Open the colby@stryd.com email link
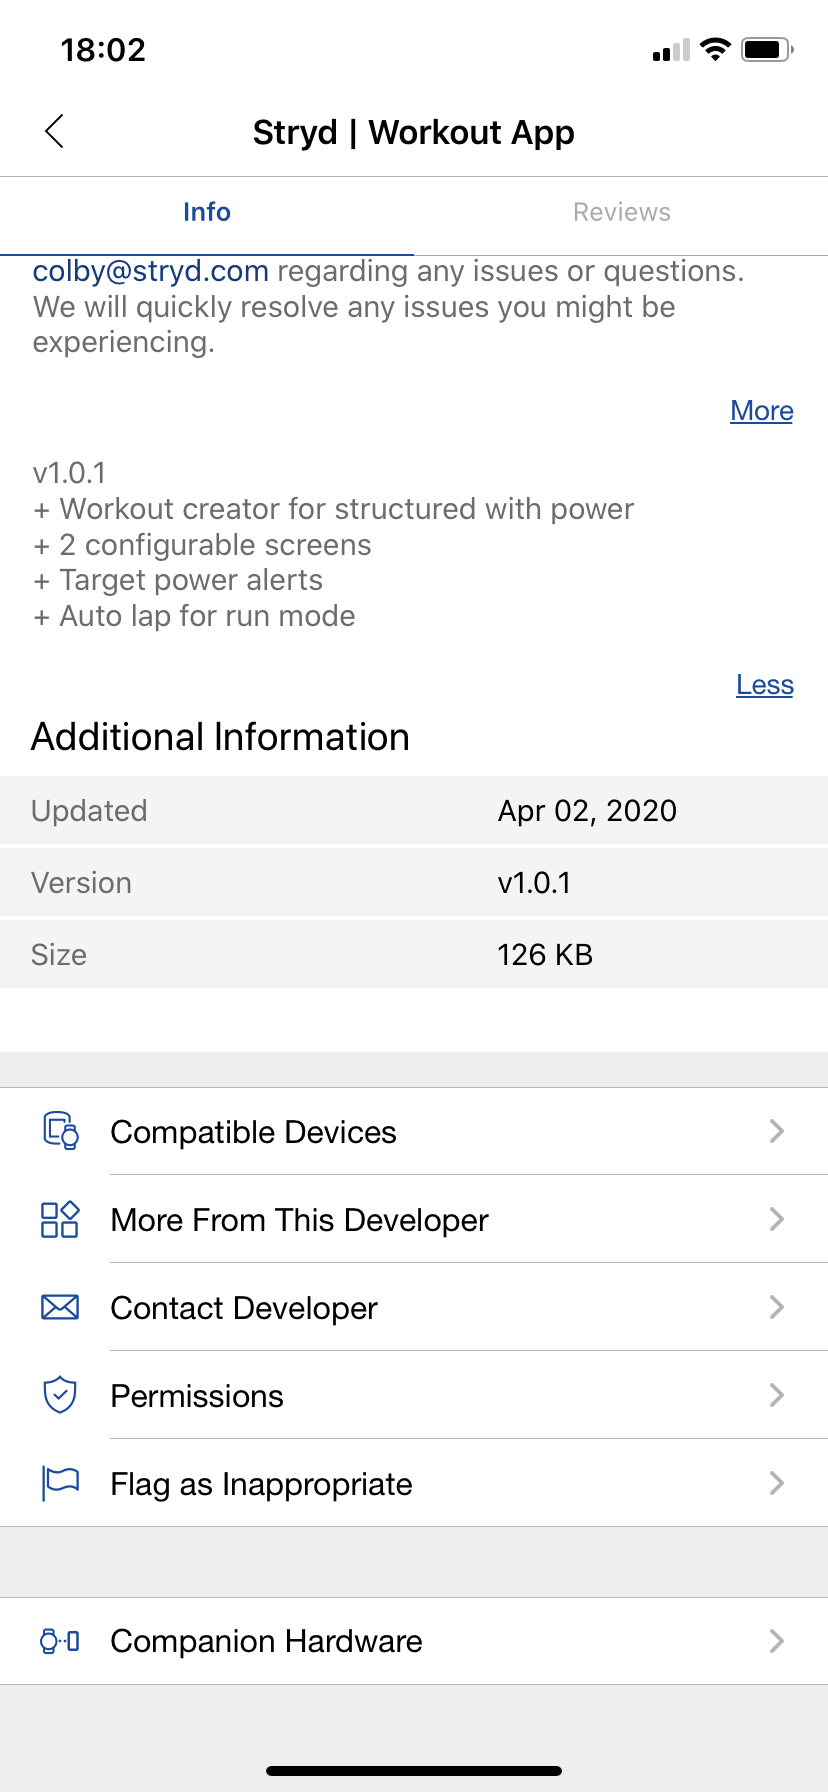The image size is (828, 1792). pyautogui.click(x=151, y=271)
